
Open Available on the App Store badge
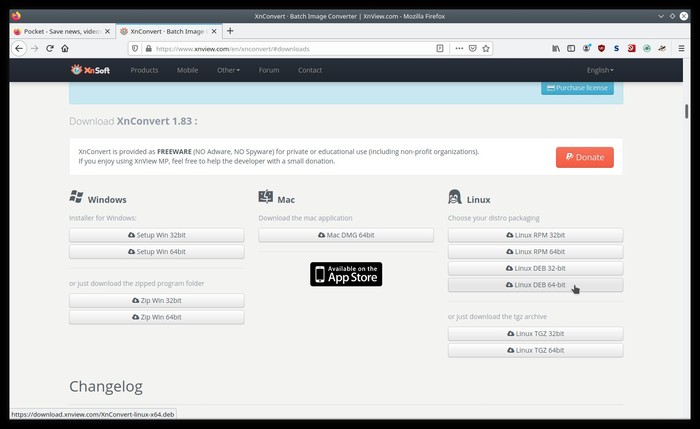(346, 274)
